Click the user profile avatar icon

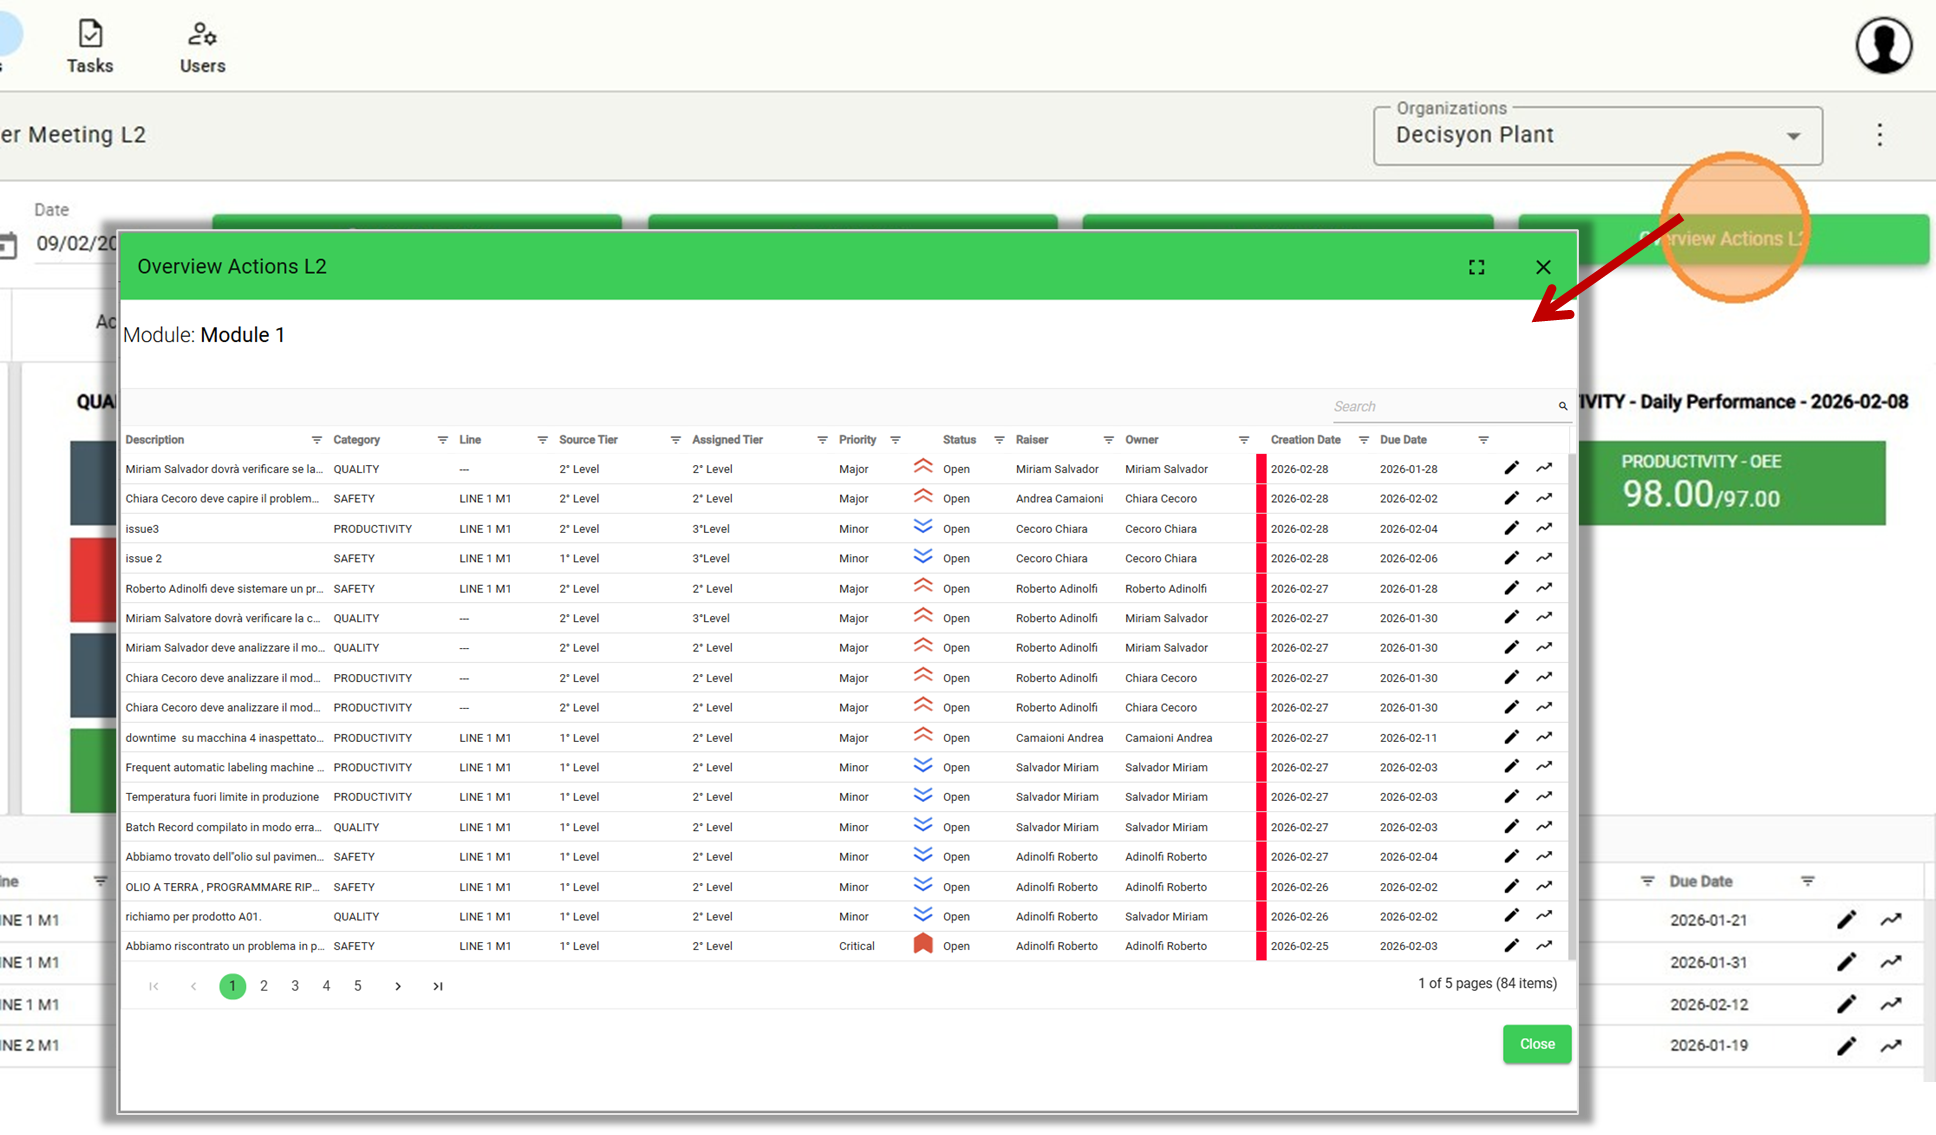click(1884, 46)
